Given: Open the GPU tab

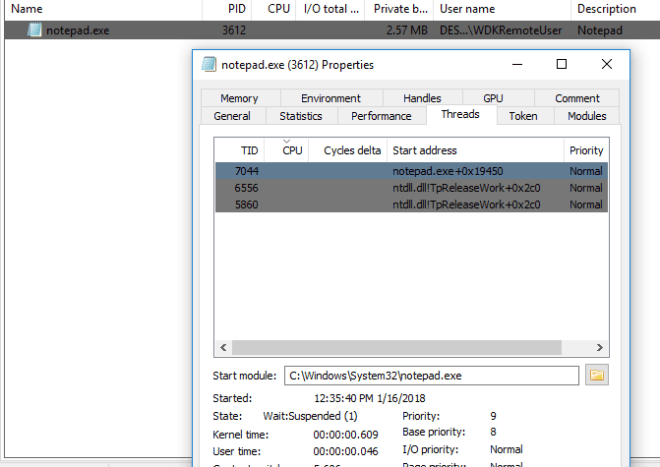Looking at the screenshot, I should tap(493, 98).
